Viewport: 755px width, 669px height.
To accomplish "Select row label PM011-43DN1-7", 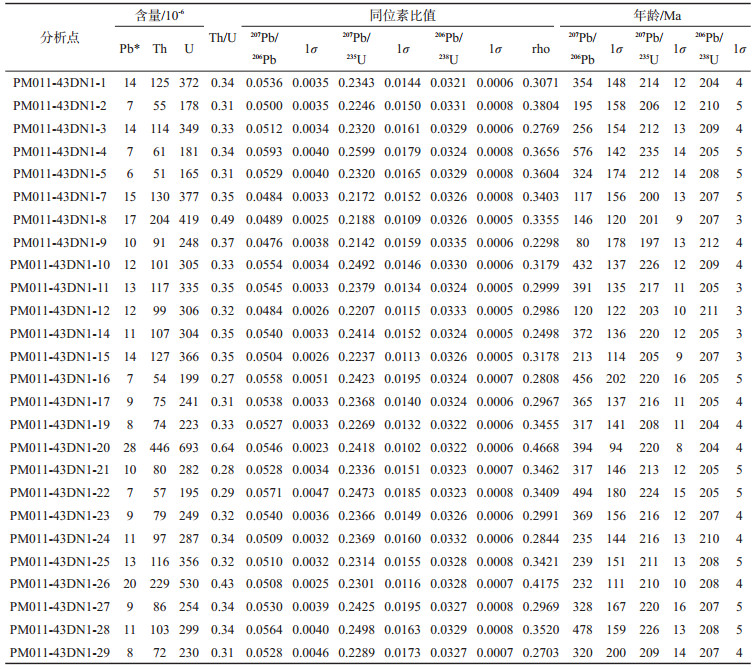I will point(59,197).
